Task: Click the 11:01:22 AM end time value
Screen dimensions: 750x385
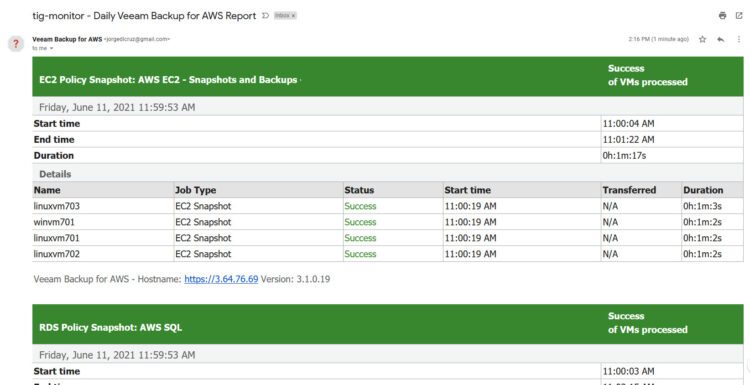Action: (629, 140)
